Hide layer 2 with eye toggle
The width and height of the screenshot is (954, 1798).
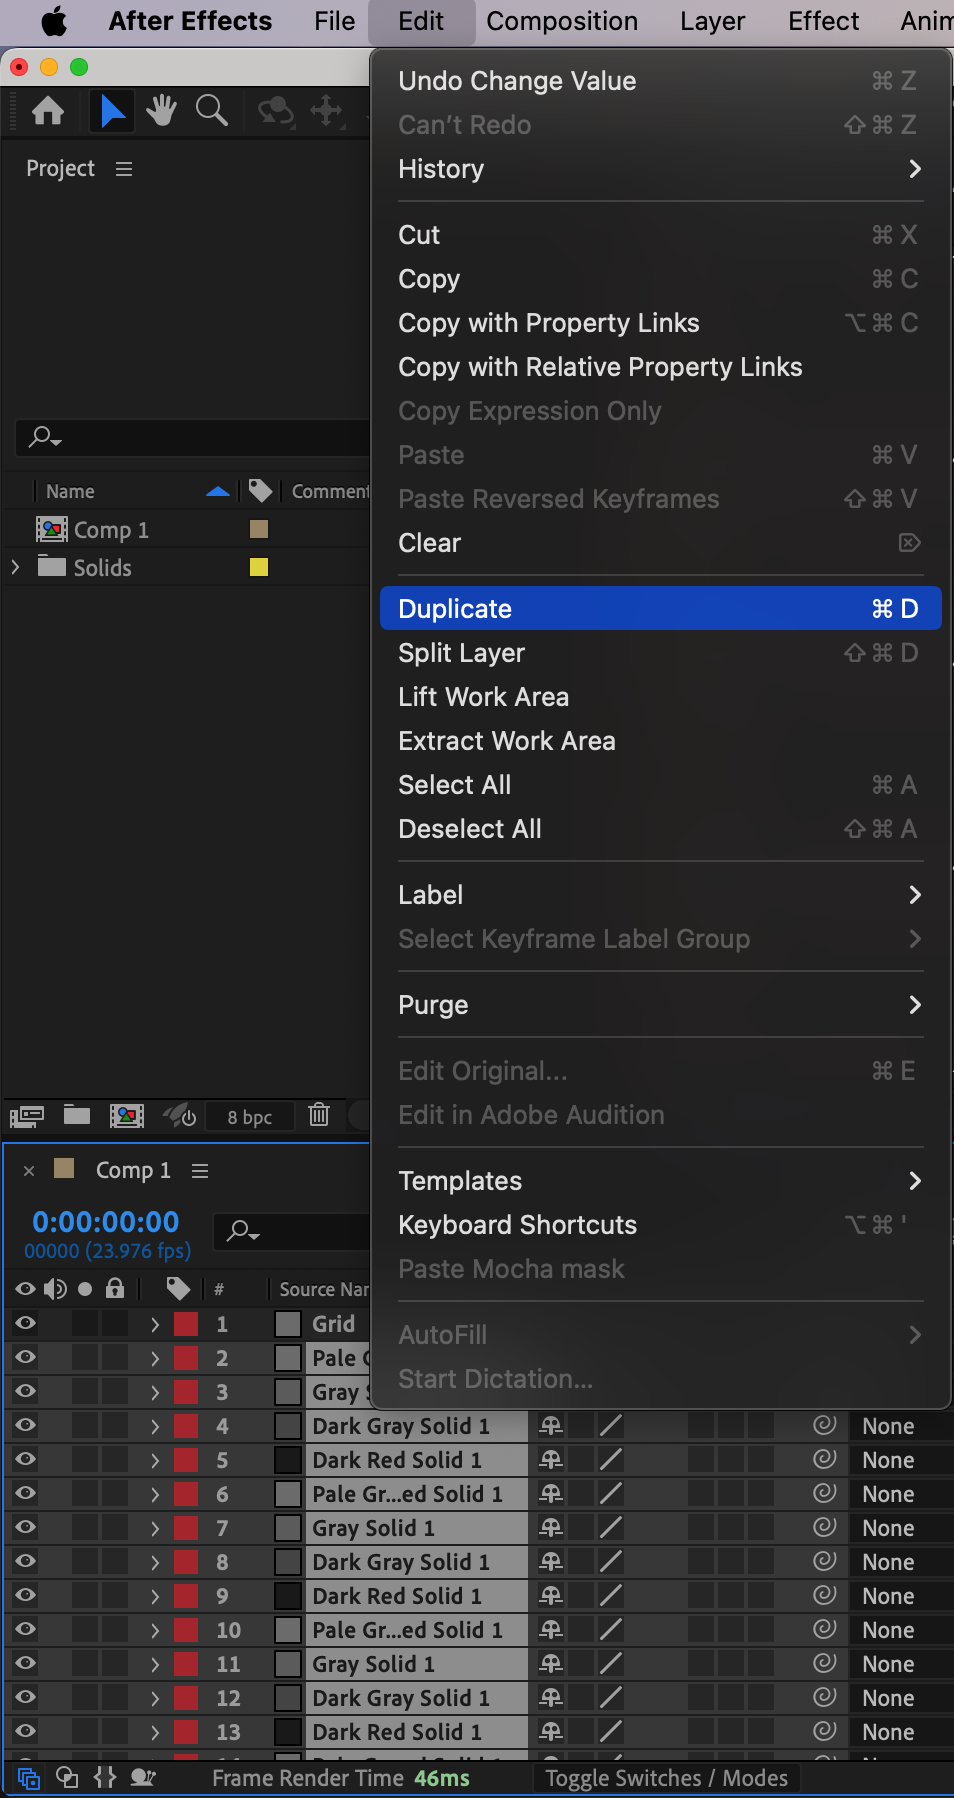pyautogui.click(x=26, y=1357)
